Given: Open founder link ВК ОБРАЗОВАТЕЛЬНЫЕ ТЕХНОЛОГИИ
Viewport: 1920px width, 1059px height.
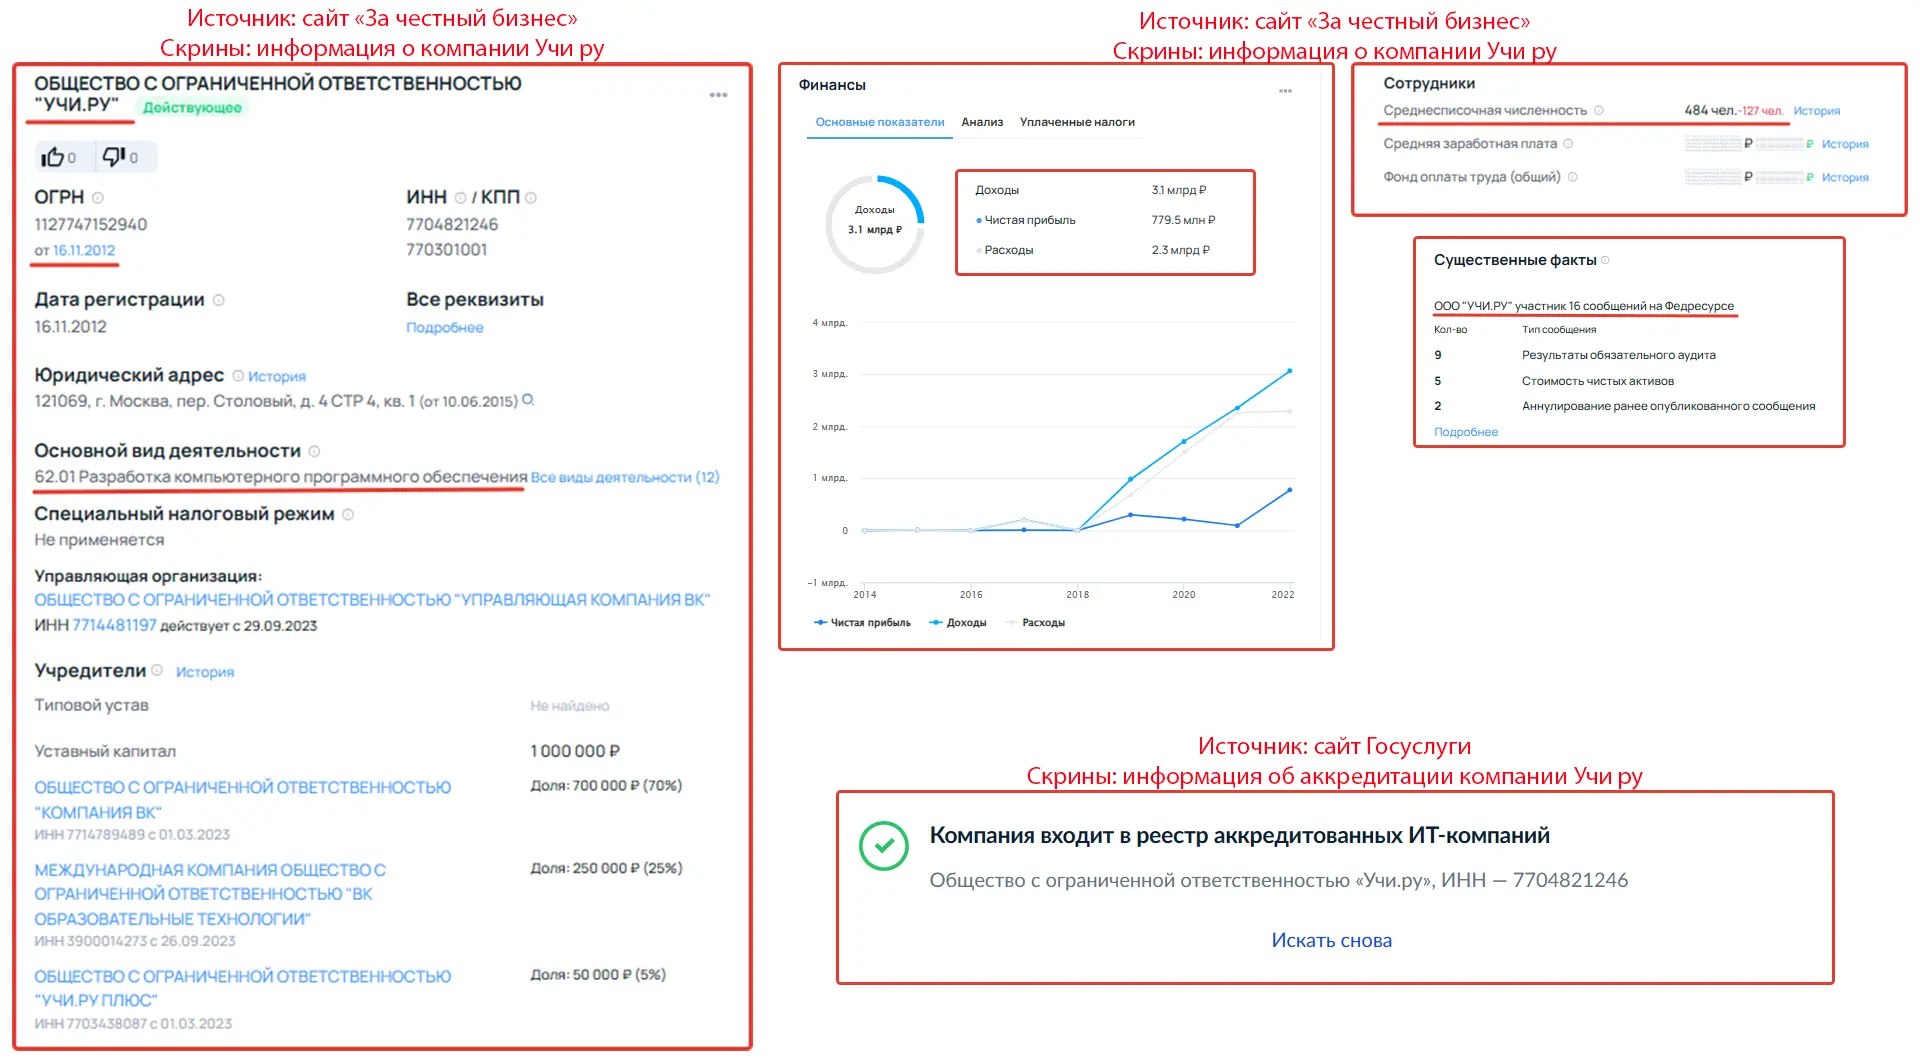Looking at the screenshot, I should point(210,894).
